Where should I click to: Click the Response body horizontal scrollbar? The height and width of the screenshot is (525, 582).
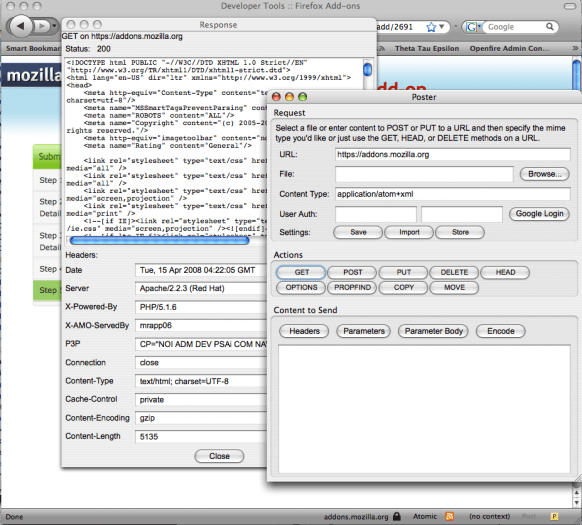[x=160, y=240]
